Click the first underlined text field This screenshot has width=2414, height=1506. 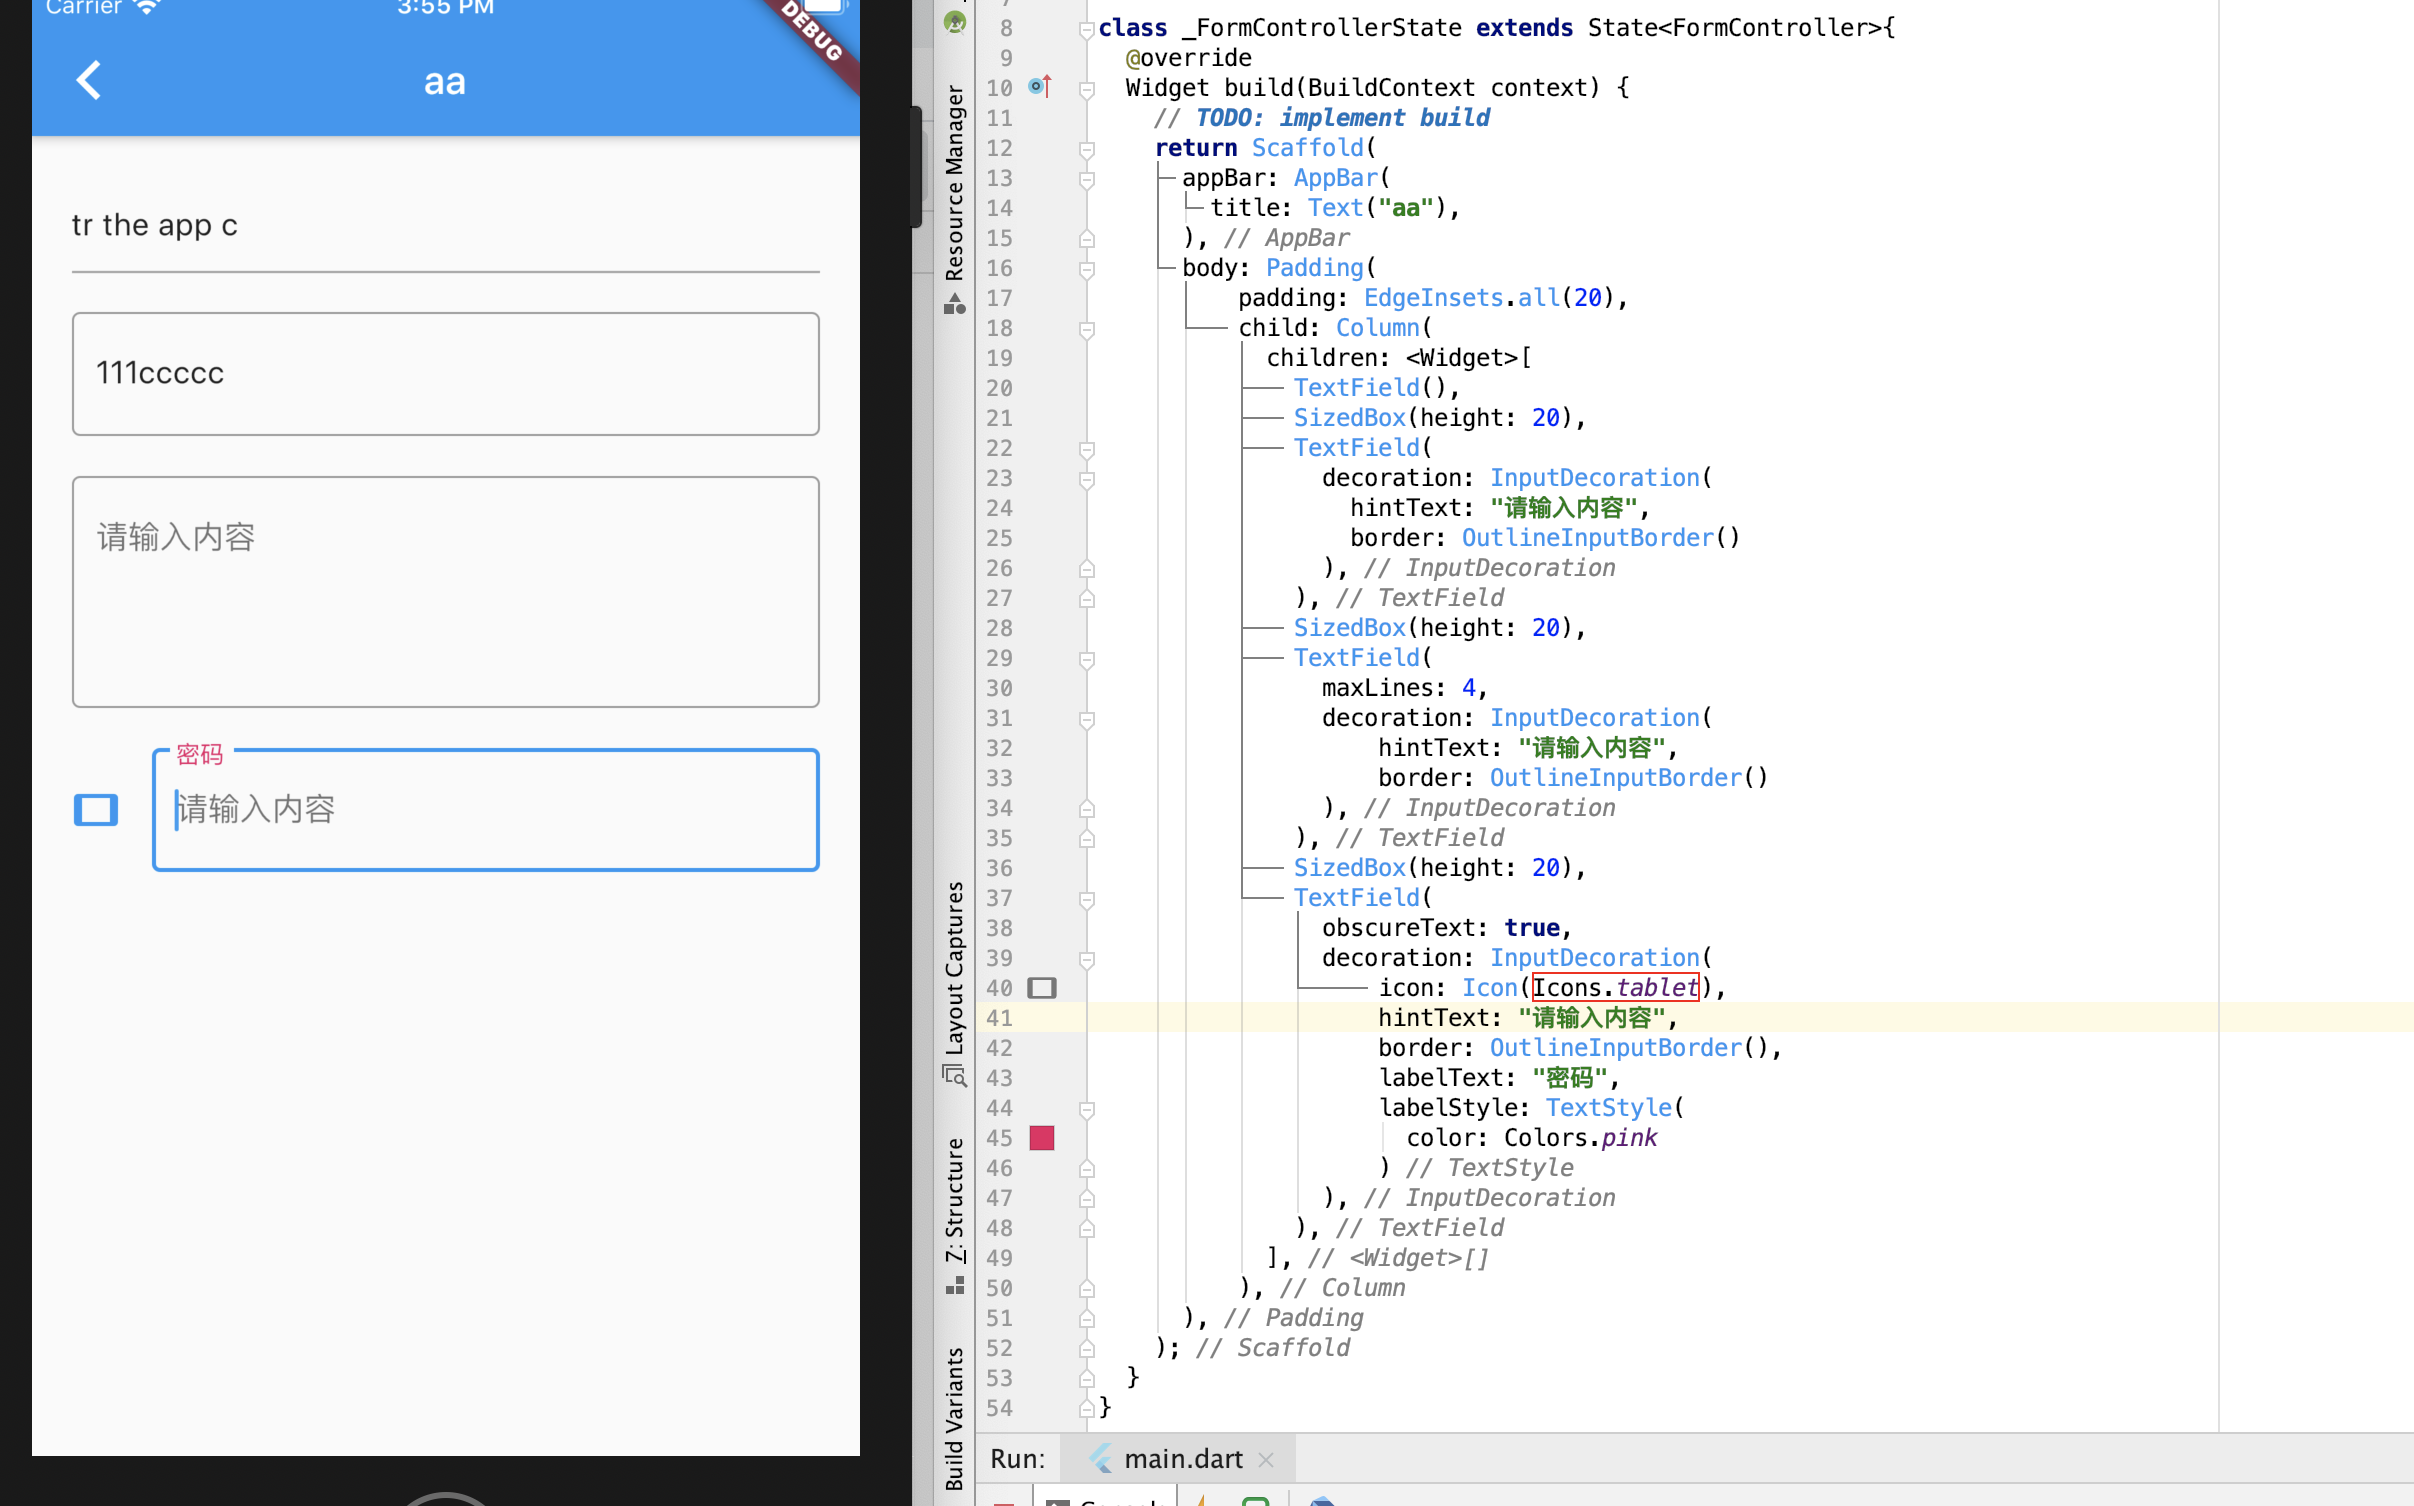click(445, 227)
